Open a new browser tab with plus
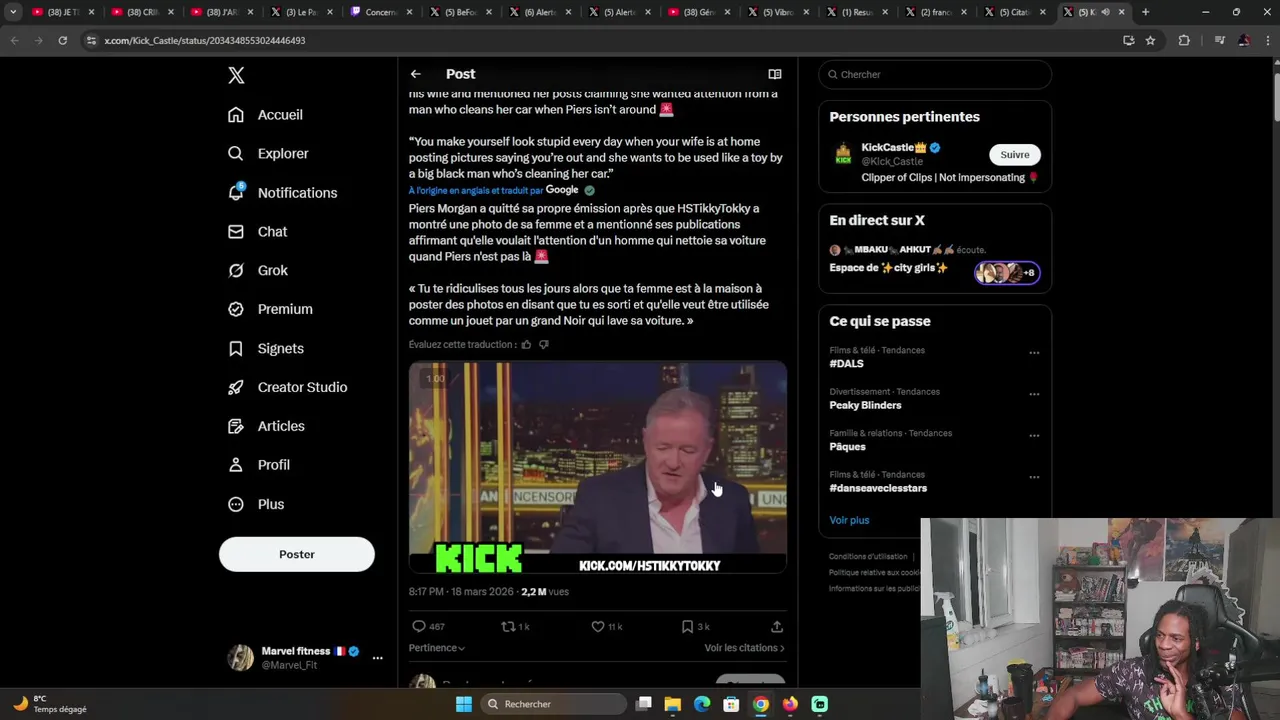 coord(1145,12)
